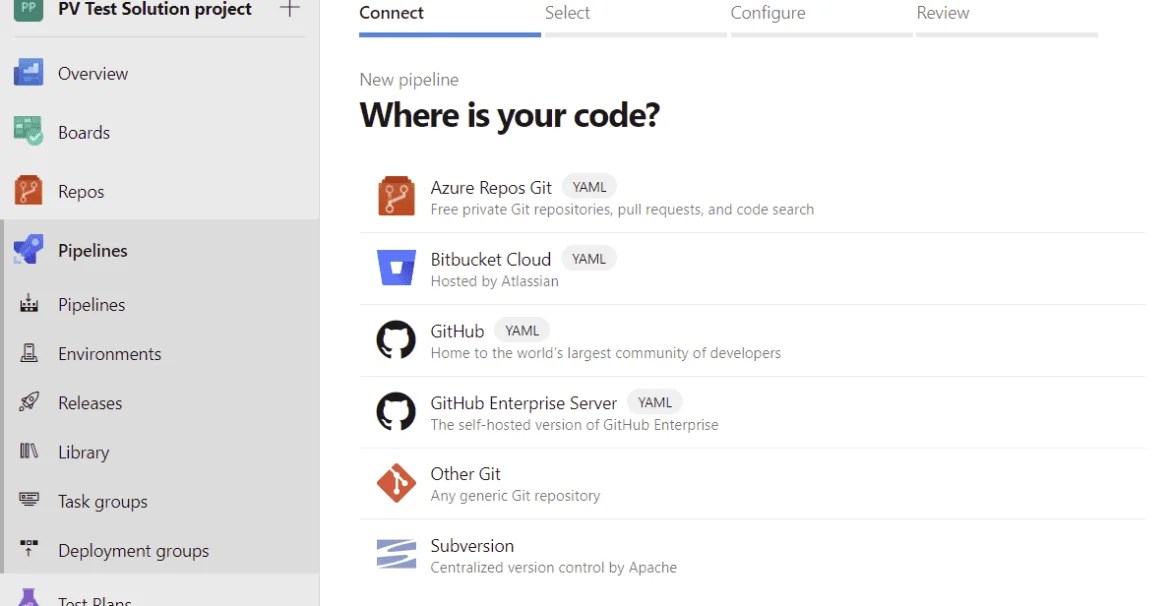Open the Boards icon in sidebar
The width and height of the screenshot is (1170, 606).
(28, 131)
